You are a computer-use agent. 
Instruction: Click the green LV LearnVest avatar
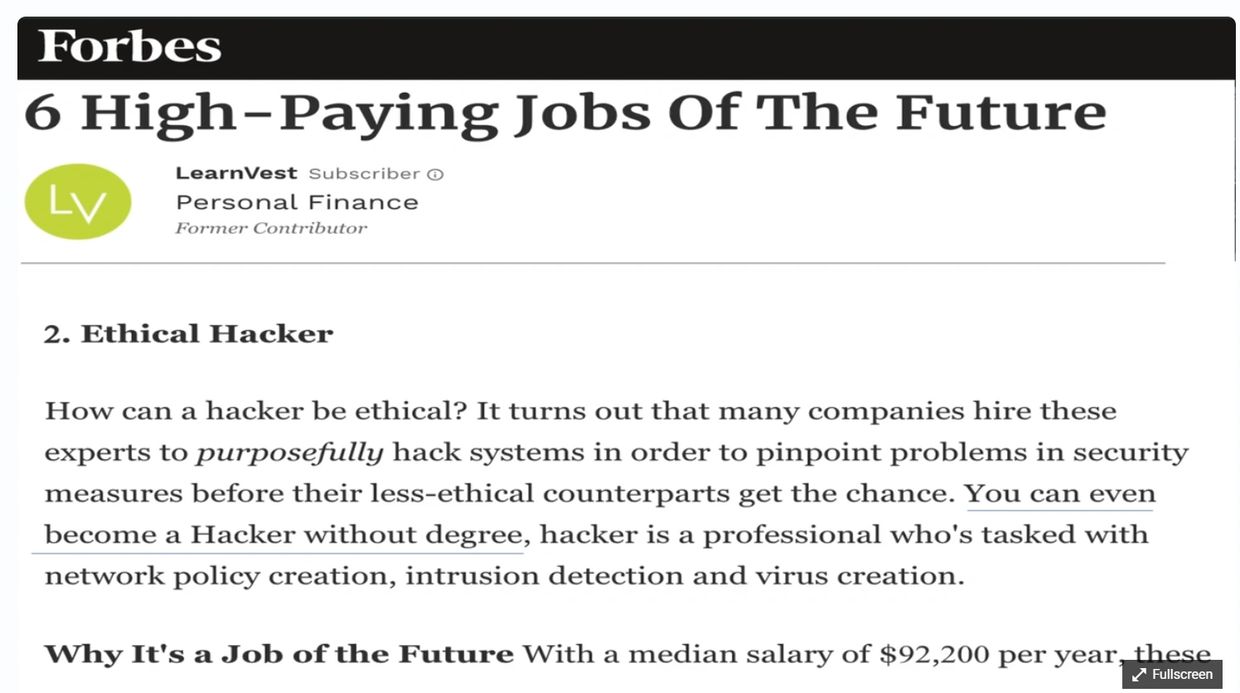(x=77, y=201)
